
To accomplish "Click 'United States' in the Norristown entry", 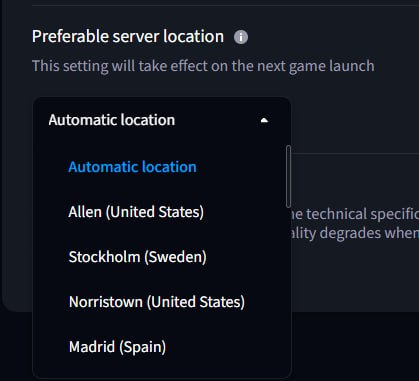I will click(x=196, y=302).
